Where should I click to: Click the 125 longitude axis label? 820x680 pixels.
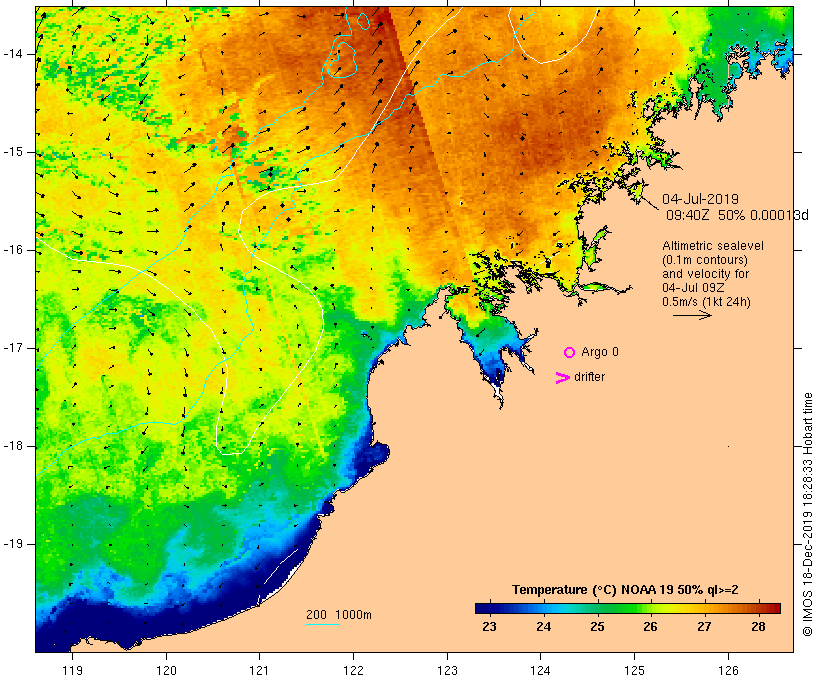(x=635, y=670)
